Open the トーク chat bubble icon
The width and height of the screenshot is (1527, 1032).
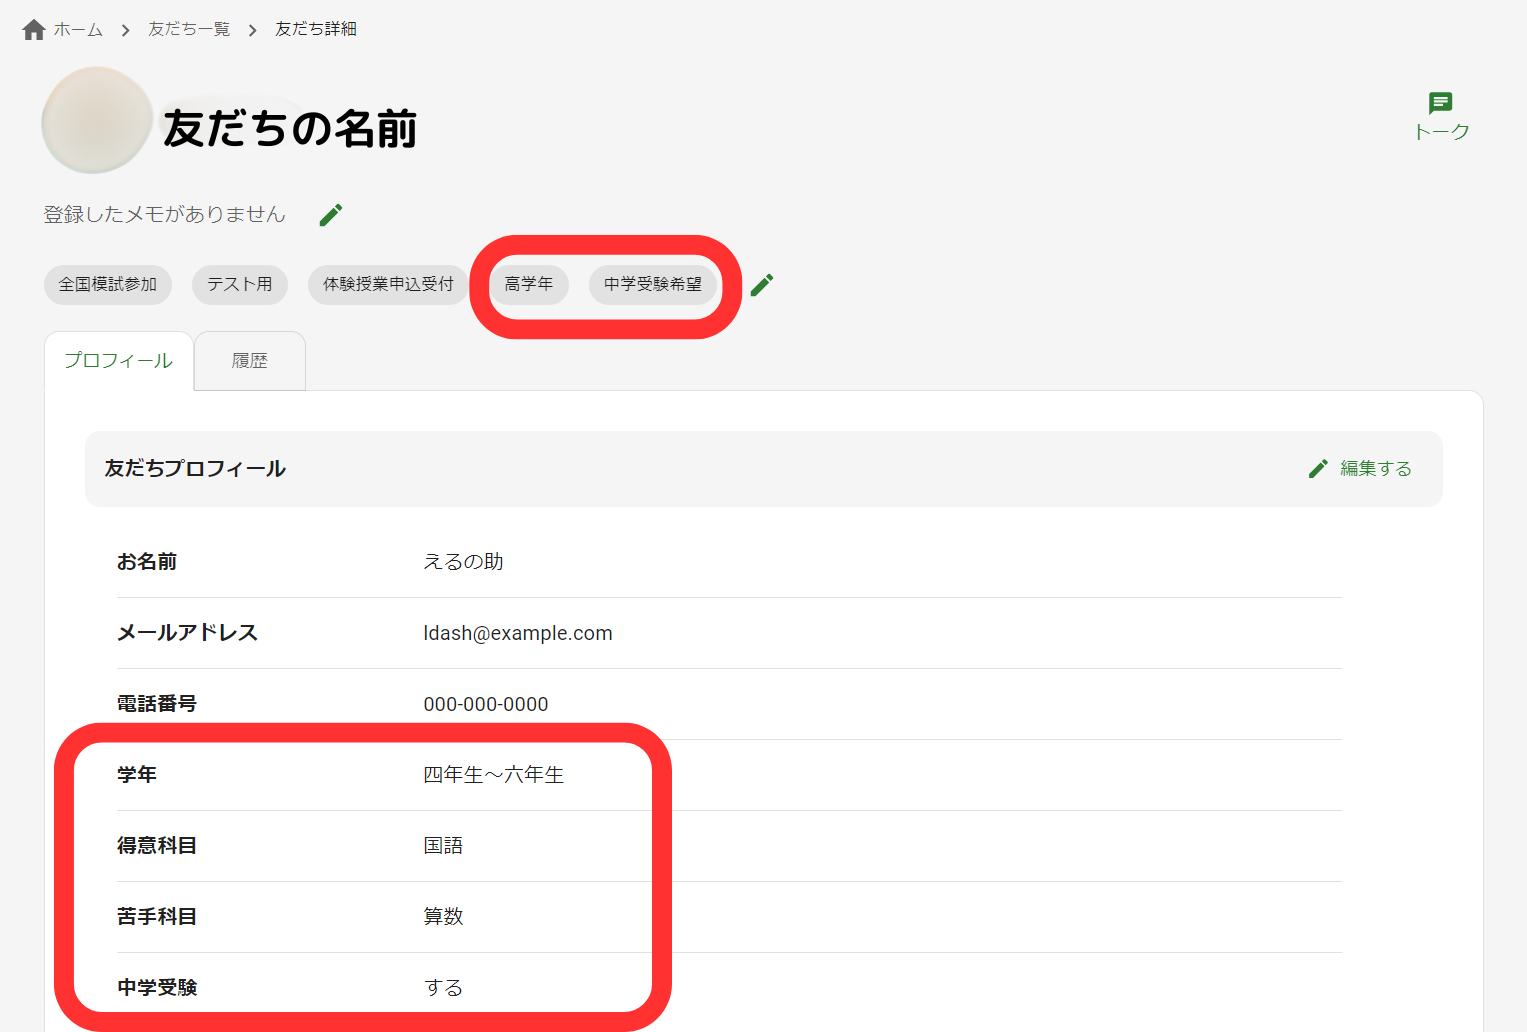[x=1441, y=103]
